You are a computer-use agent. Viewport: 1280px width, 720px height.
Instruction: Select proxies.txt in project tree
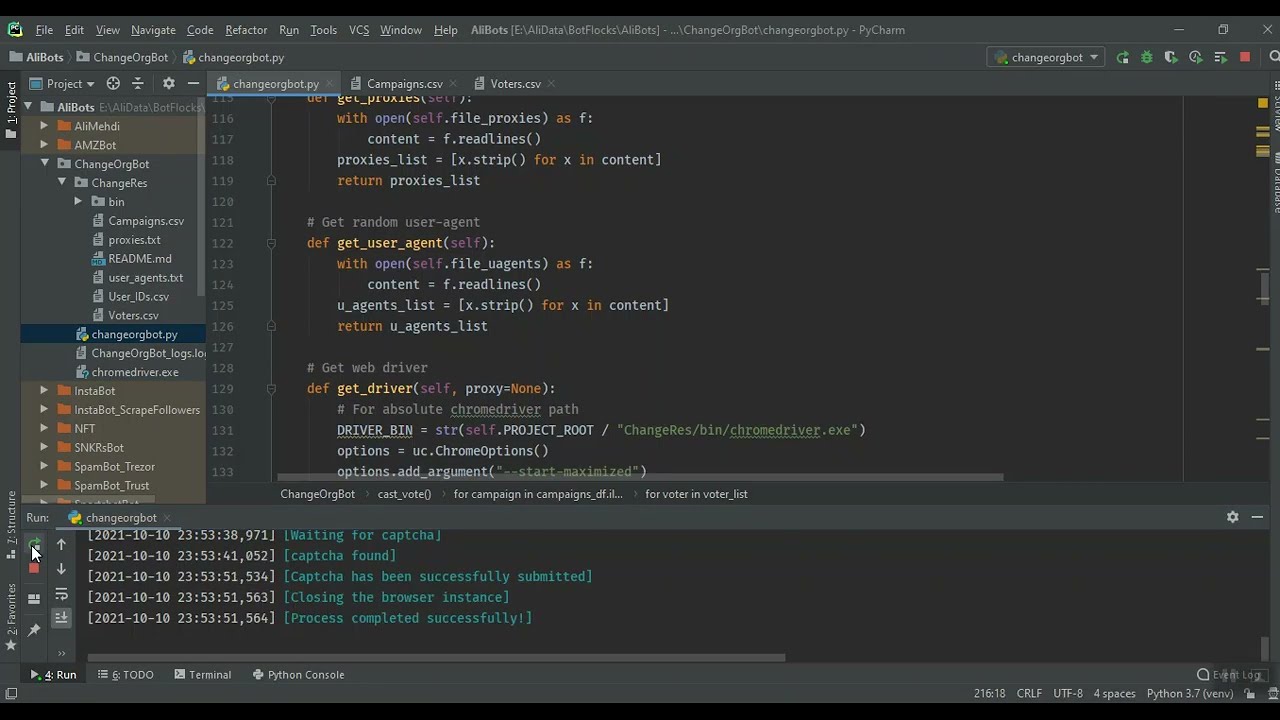point(134,240)
